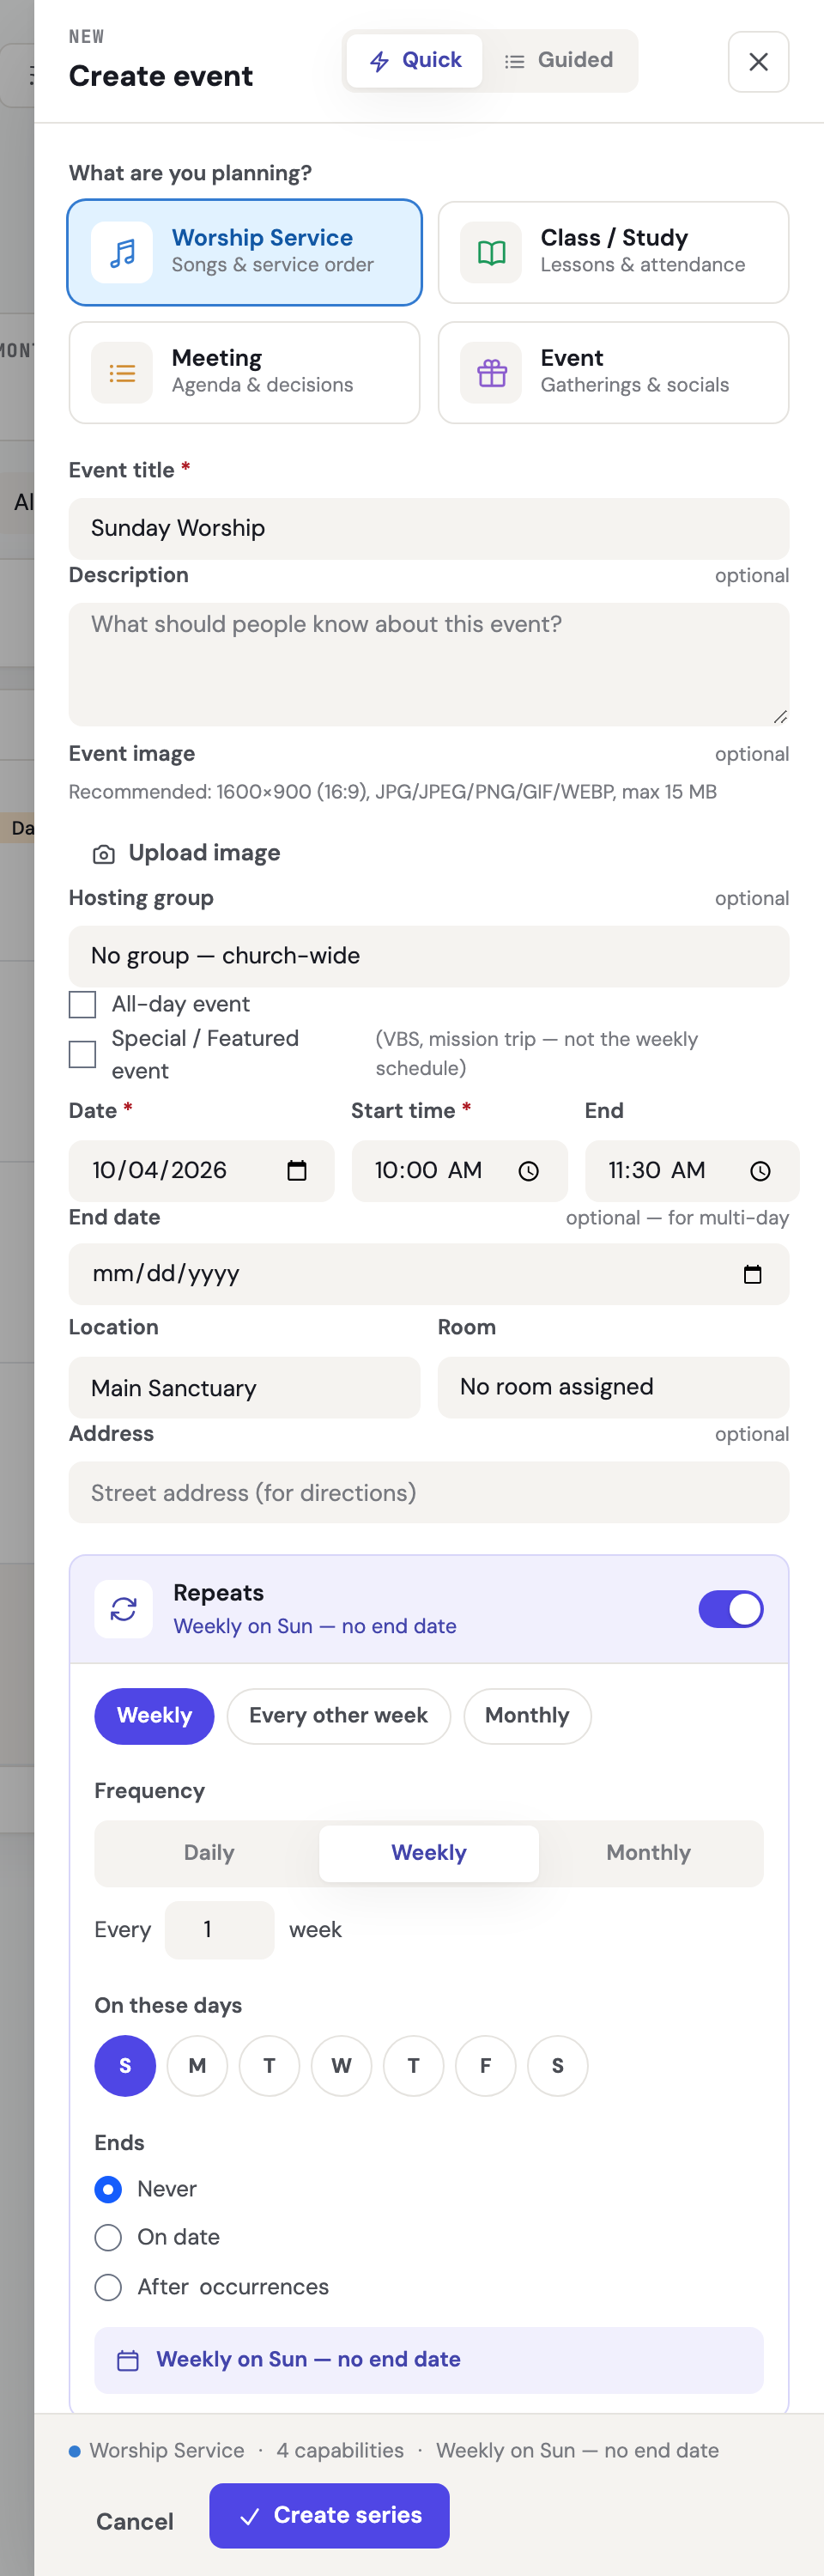The image size is (824, 2576).
Task: Toggle the F day button
Action: pos(485,2065)
